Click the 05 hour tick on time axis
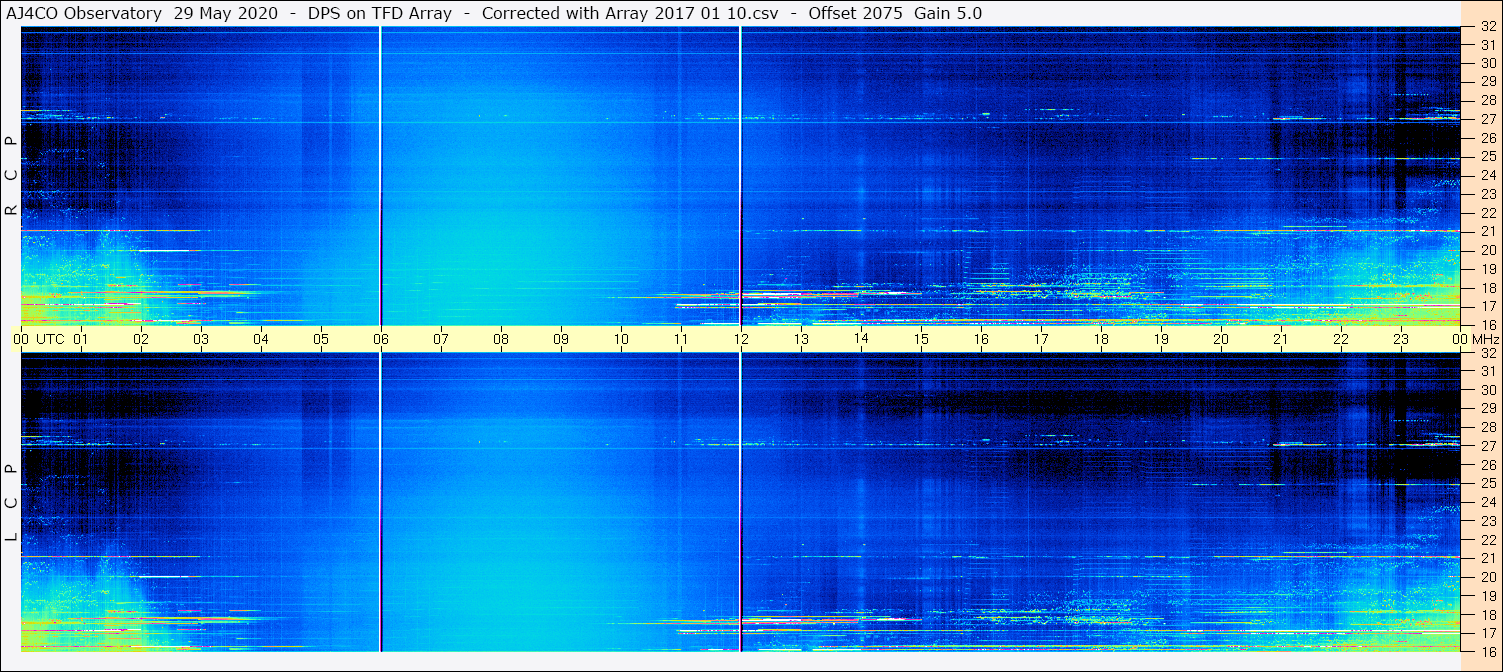This screenshot has width=1503, height=672. coord(321,339)
